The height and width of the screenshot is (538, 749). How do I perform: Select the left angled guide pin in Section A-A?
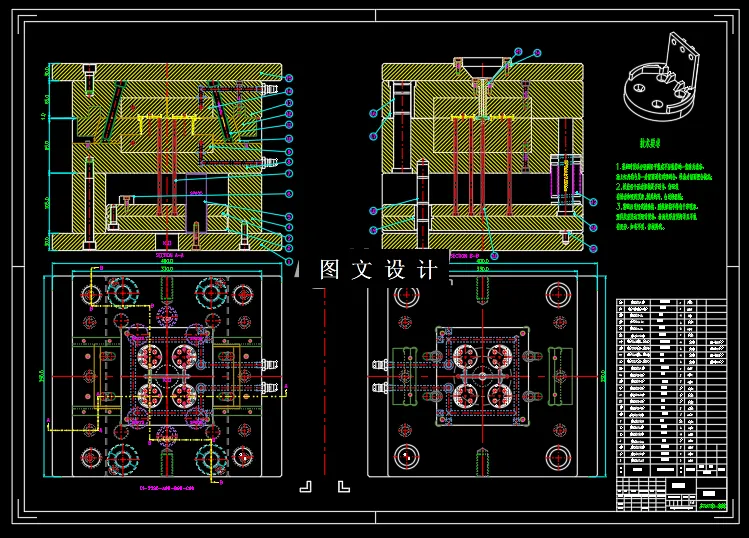(113, 111)
